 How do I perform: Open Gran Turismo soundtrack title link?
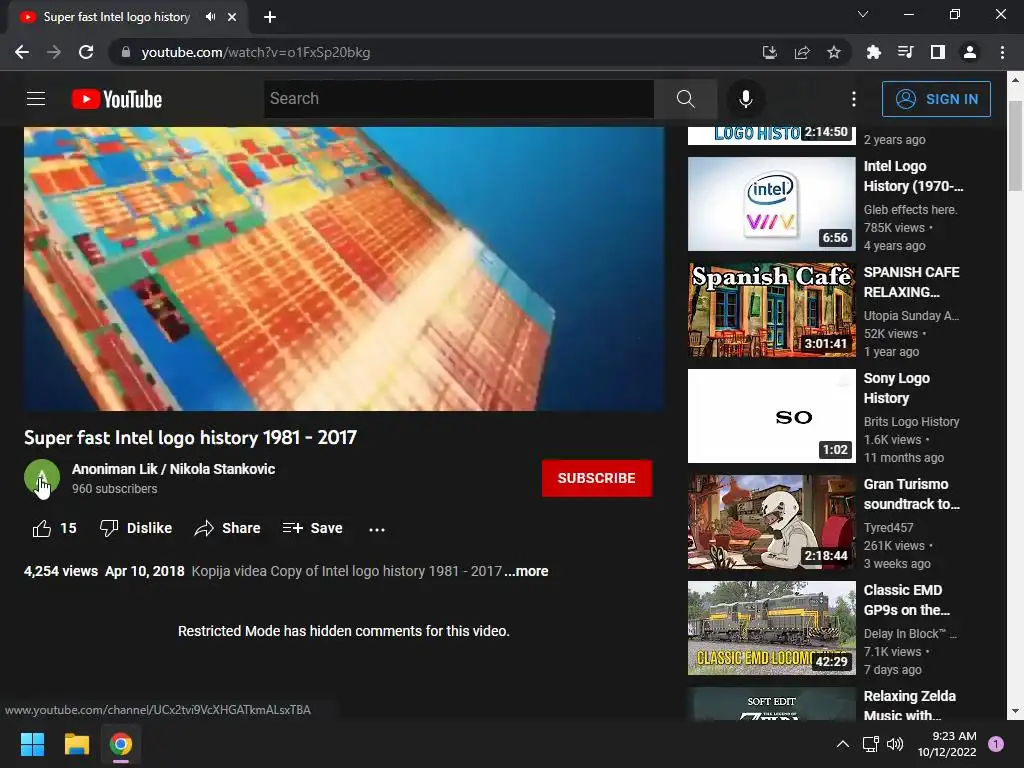[912, 494]
